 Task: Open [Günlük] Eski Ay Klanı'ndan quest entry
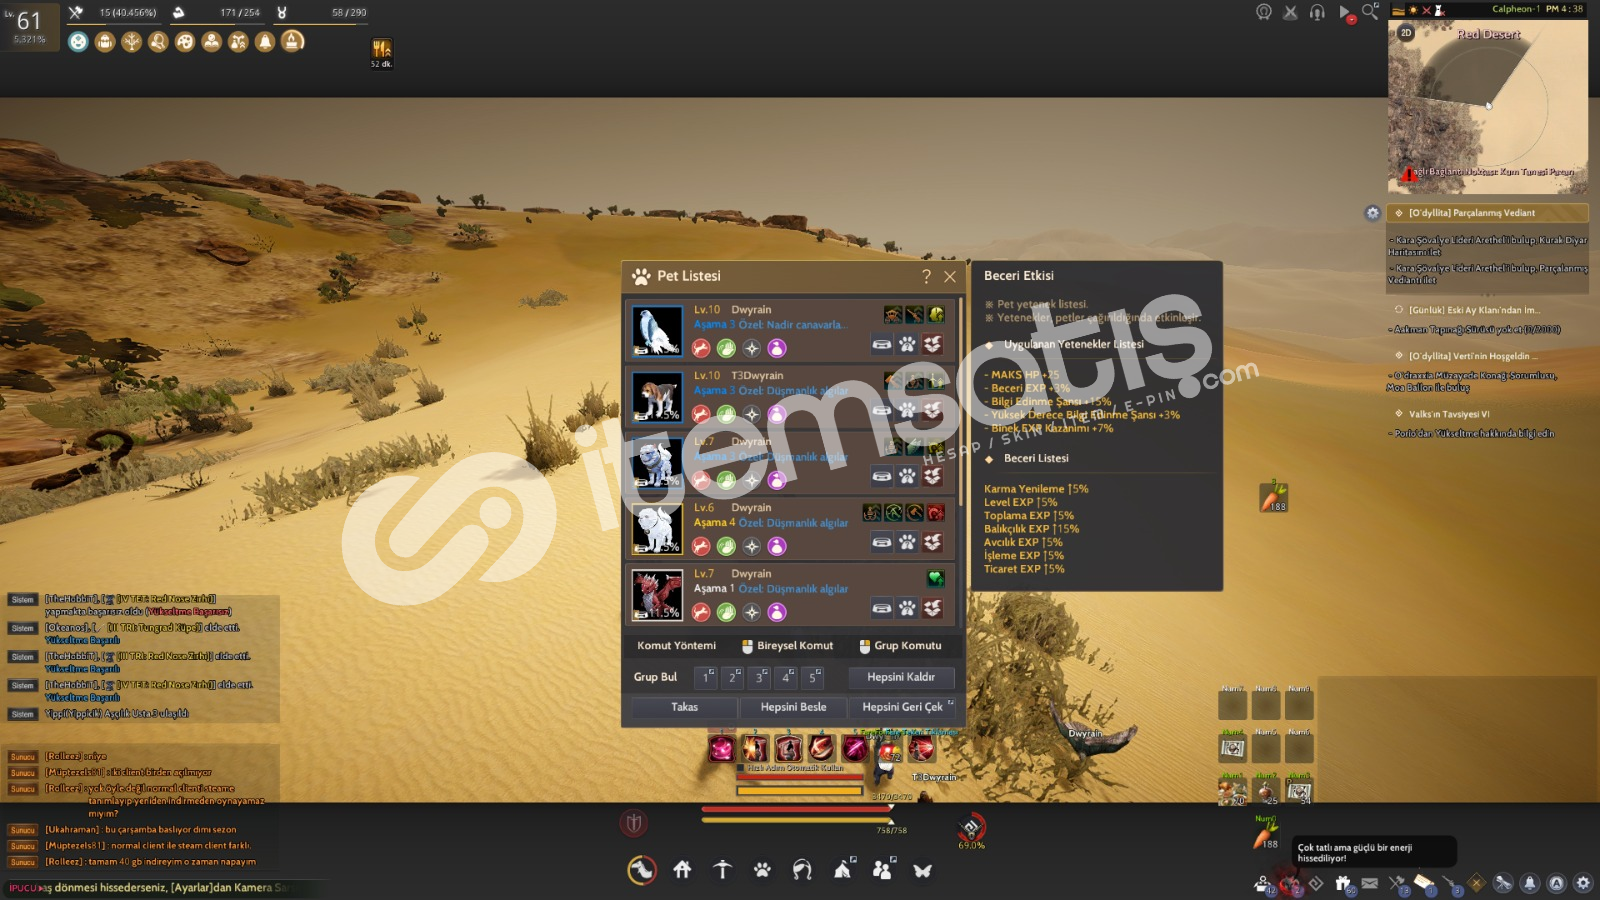1474,310
